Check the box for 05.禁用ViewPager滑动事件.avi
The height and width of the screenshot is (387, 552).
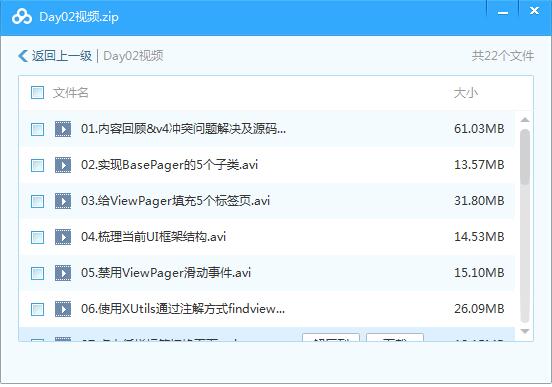click(37, 273)
